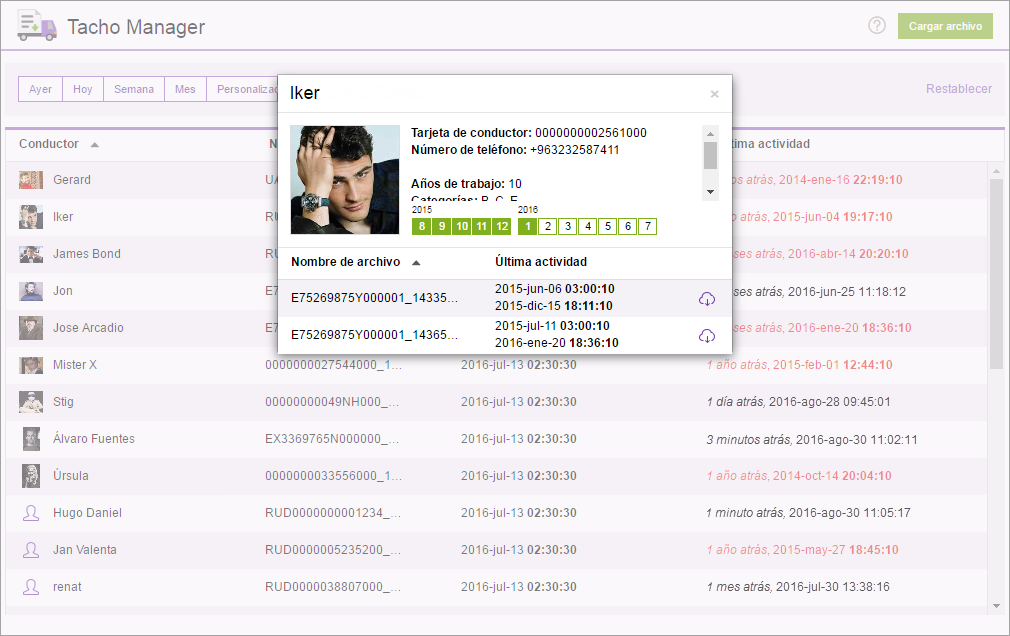Viewport: 1010px width, 636px height.
Task: Switch to the Semana tab
Action: tap(134, 89)
